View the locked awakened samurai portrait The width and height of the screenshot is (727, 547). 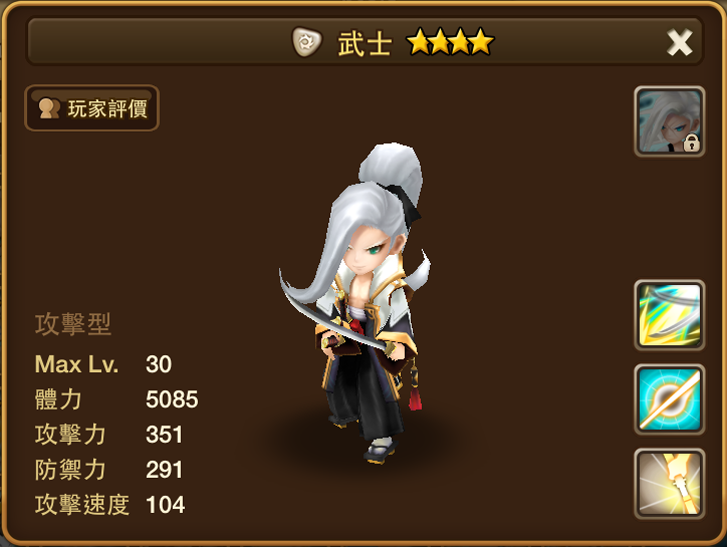[x=670, y=121]
